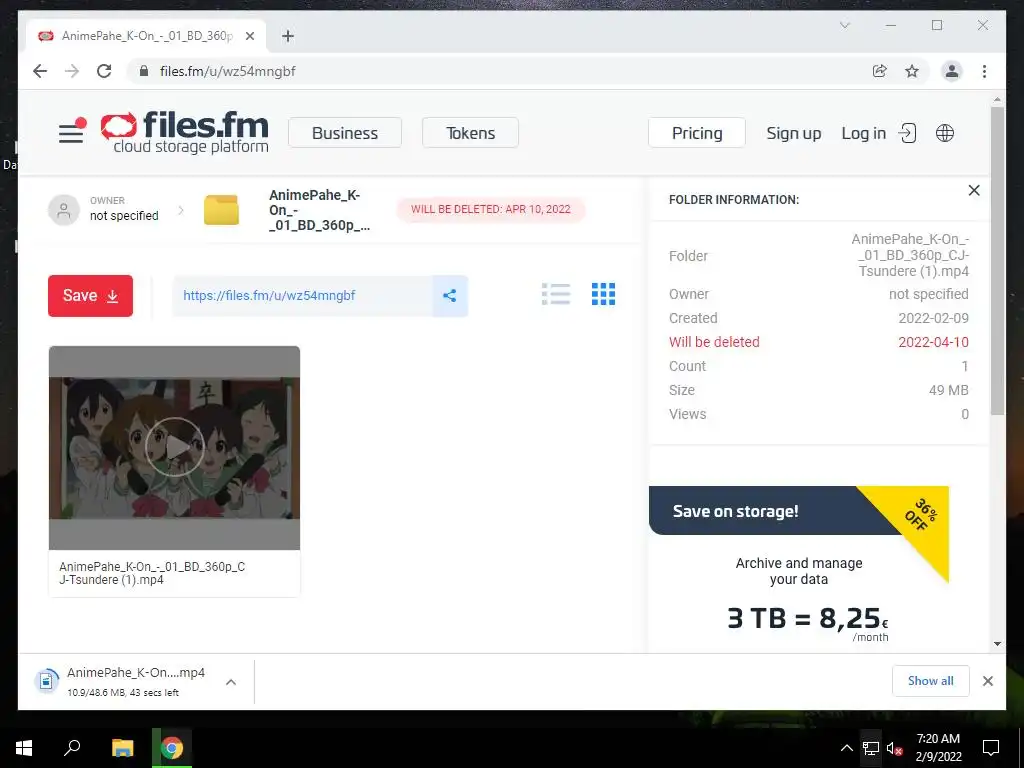Open the Chrome profile avatar

coord(952,71)
